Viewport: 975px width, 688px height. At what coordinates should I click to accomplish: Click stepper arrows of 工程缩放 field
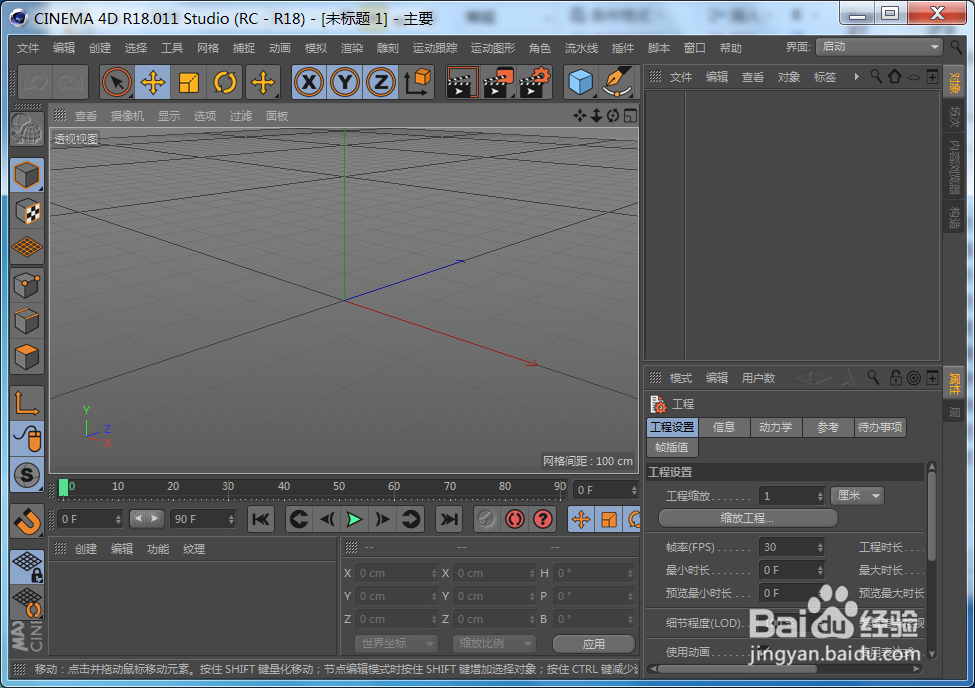(x=820, y=496)
